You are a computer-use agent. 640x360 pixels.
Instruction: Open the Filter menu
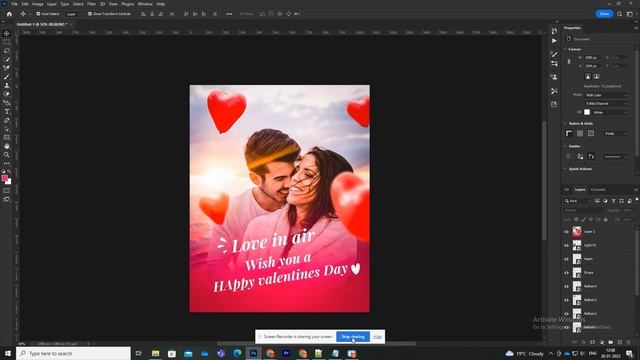coord(91,4)
